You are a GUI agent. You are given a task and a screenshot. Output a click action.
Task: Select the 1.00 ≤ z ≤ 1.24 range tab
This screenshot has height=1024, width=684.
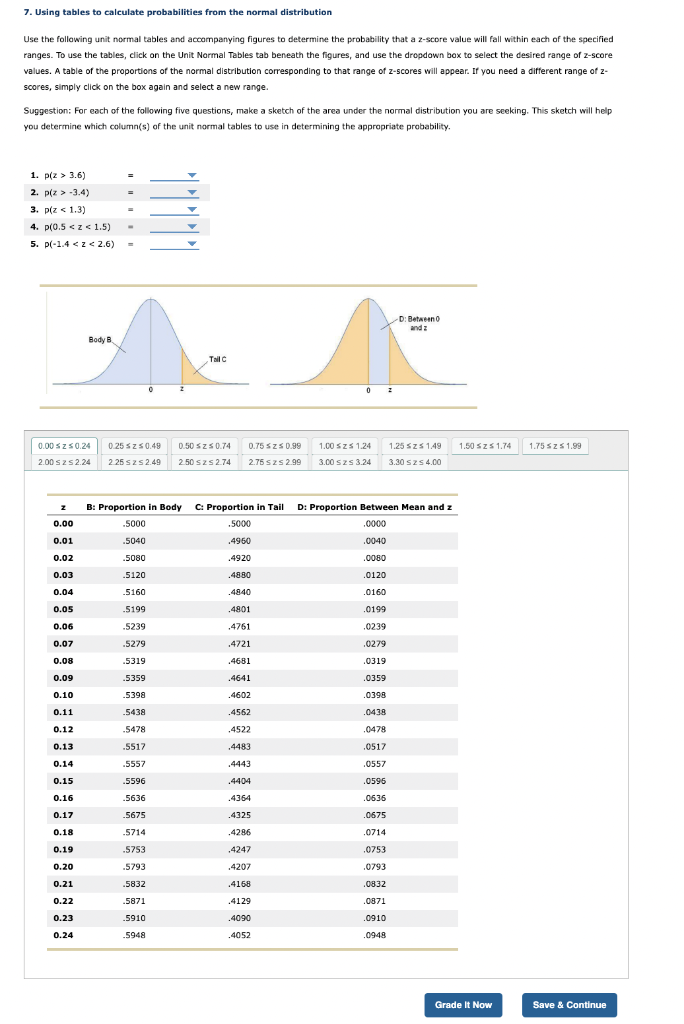click(347, 446)
